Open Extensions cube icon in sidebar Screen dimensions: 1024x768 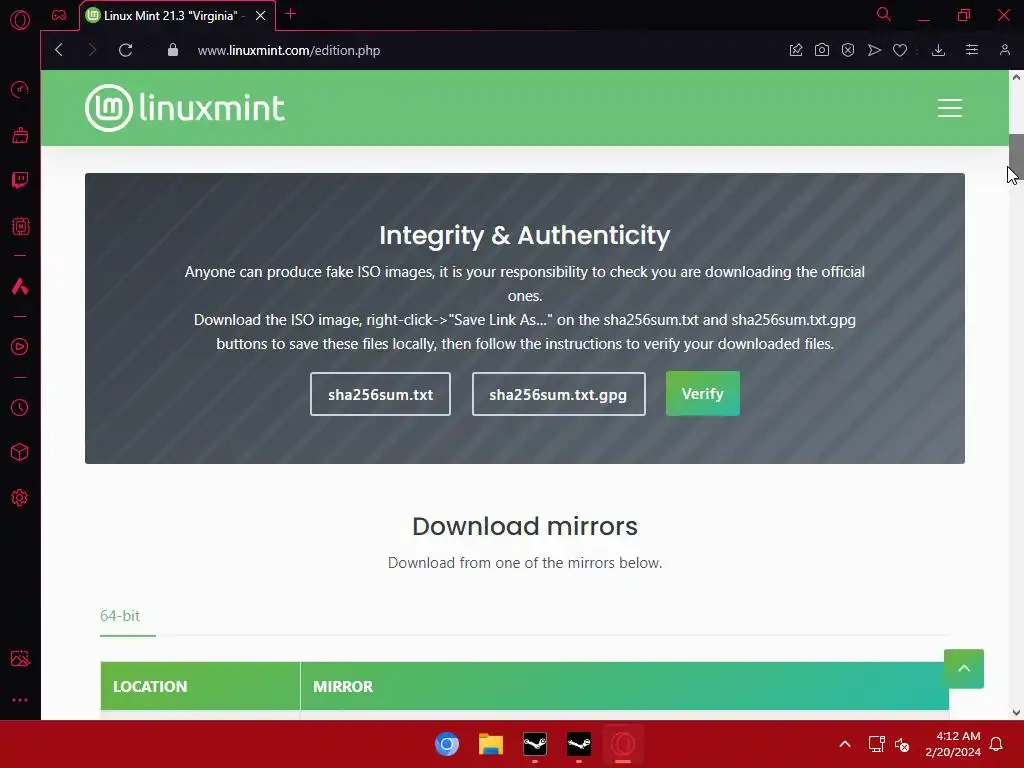click(x=20, y=452)
